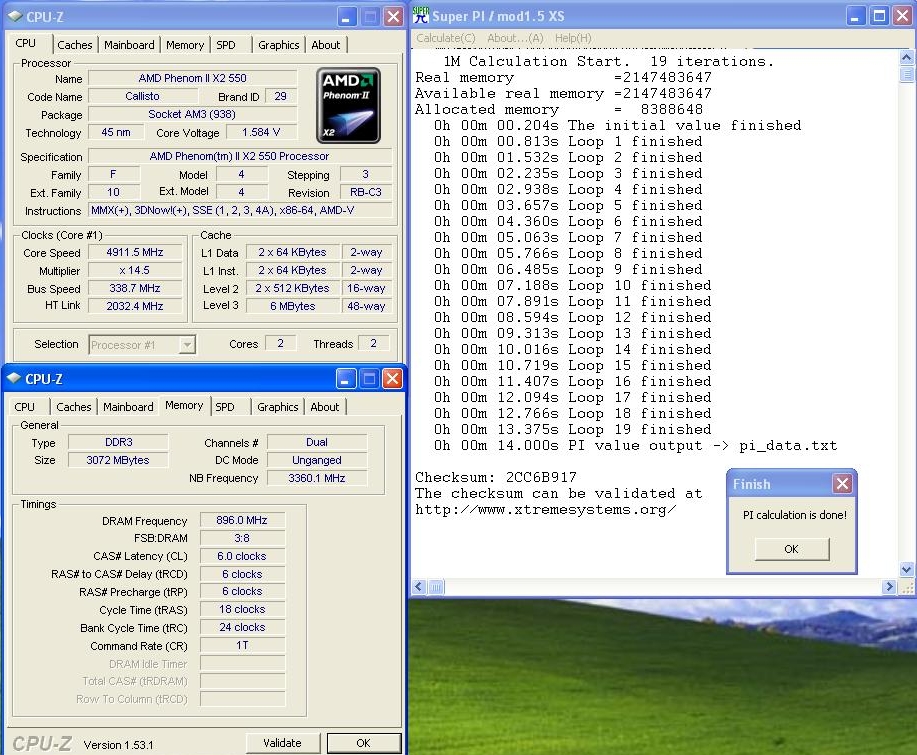
Task: Open the Calculate menu in Super PI
Action: pos(446,38)
